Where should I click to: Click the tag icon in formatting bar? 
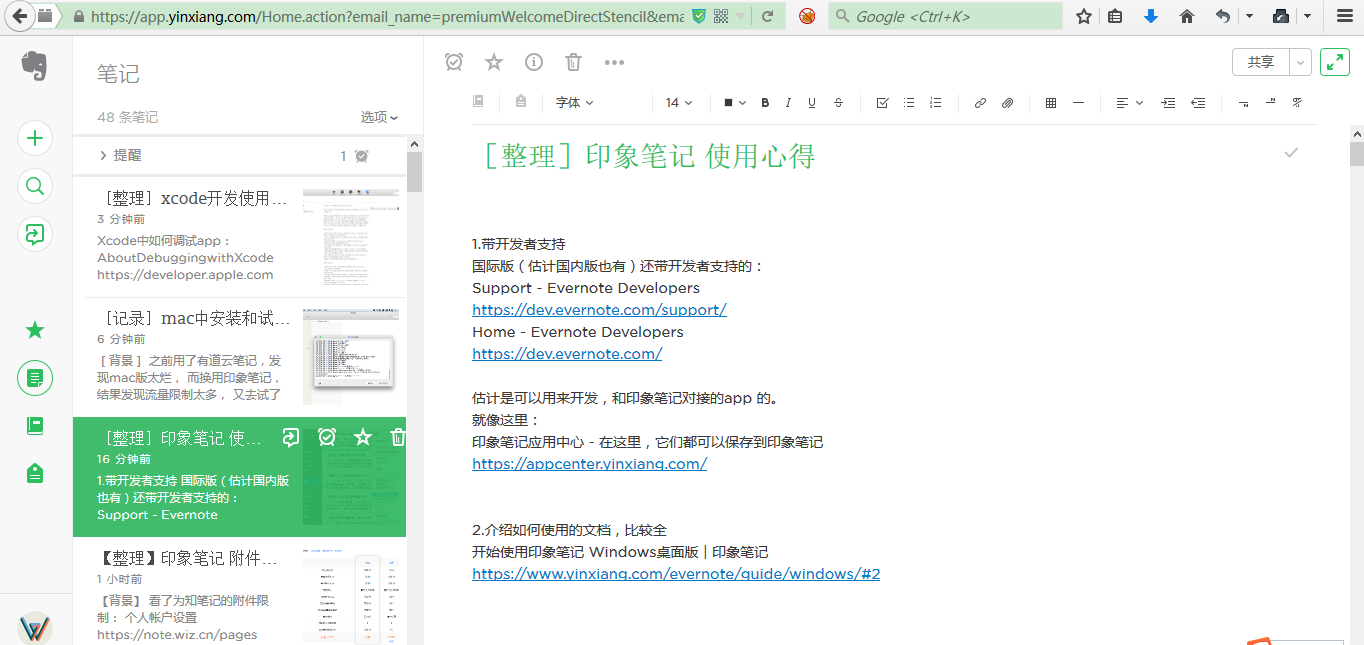(521, 102)
